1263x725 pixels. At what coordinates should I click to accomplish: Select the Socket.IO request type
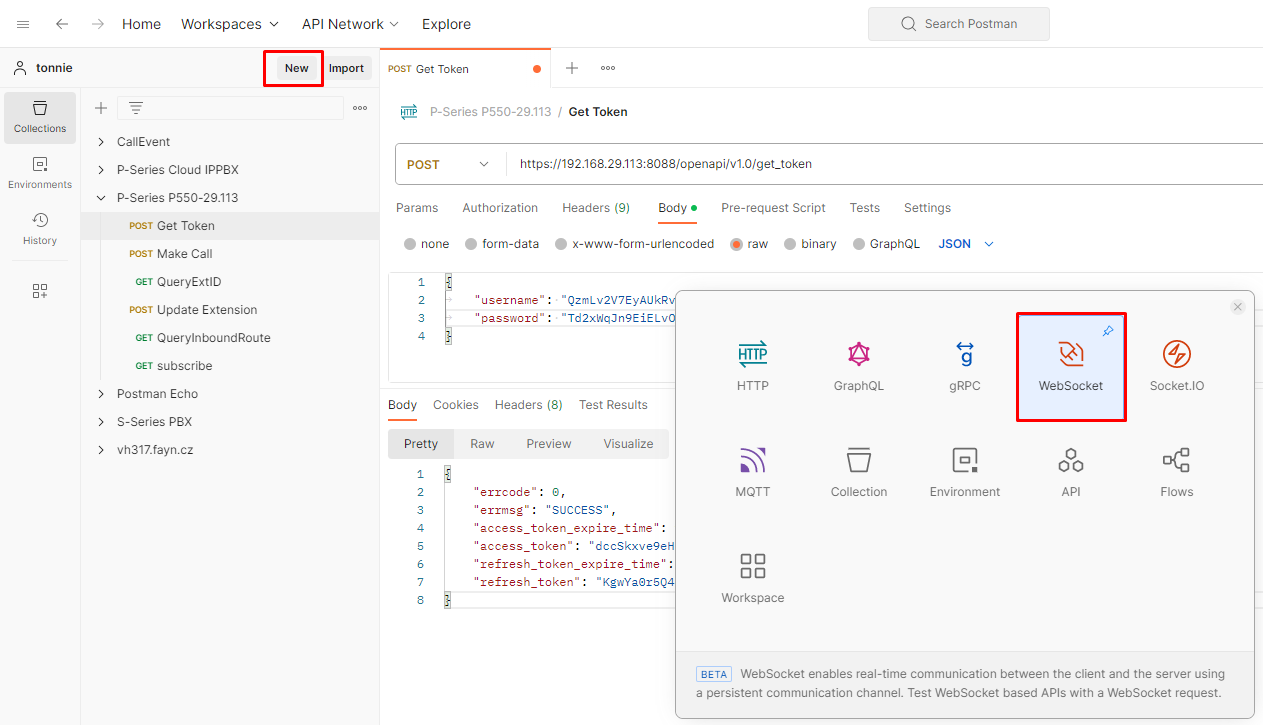click(1177, 365)
